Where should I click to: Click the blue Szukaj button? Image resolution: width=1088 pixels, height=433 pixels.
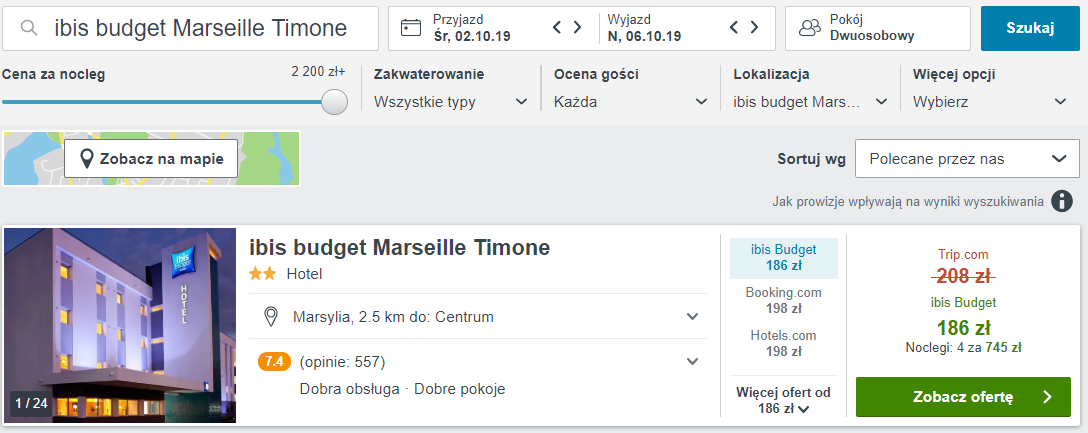coord(1030,28)
